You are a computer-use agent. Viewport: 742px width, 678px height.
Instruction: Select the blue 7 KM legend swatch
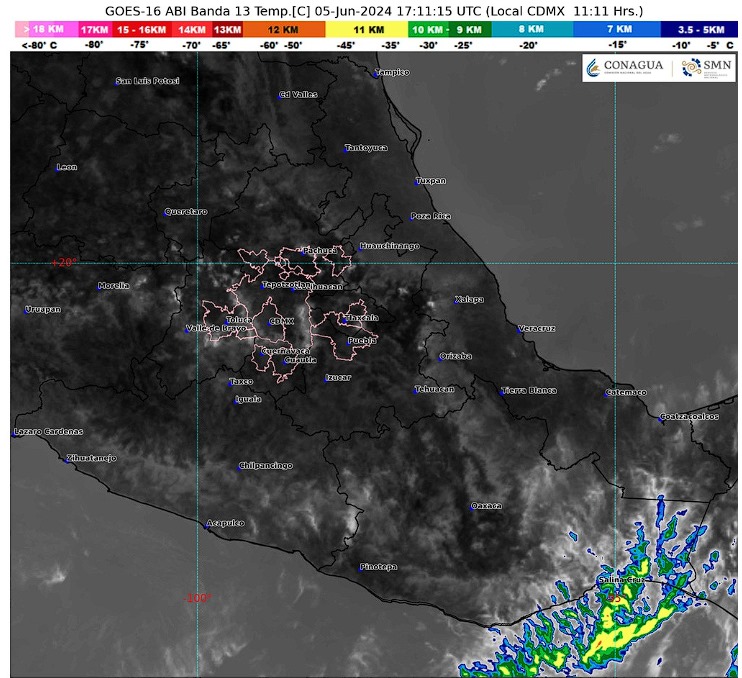point(617,31)
